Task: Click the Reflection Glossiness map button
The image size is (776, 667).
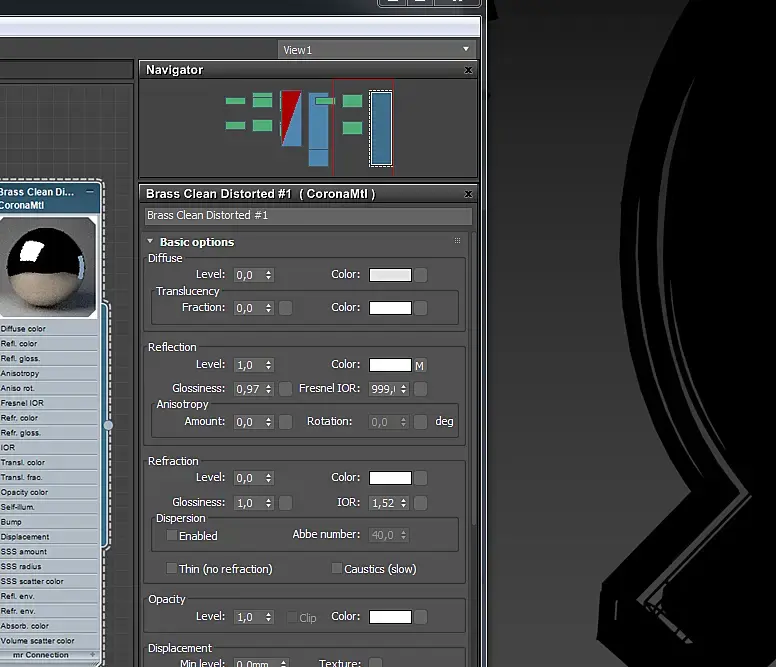Action: pyautogui.click(x=286, y=389)
